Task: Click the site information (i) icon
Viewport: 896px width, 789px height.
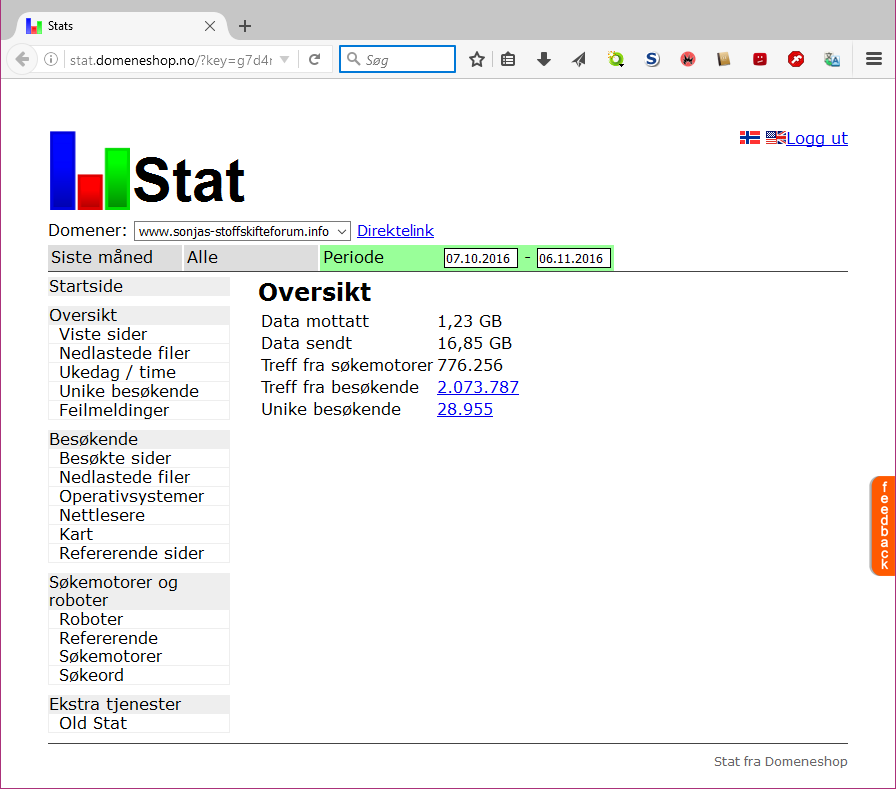Action: (51, 59)
